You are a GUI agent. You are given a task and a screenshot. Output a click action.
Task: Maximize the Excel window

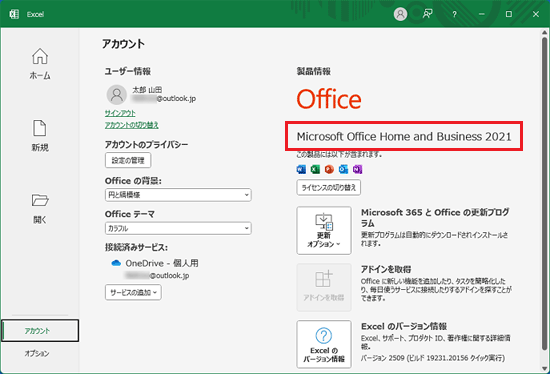[509, 14]
